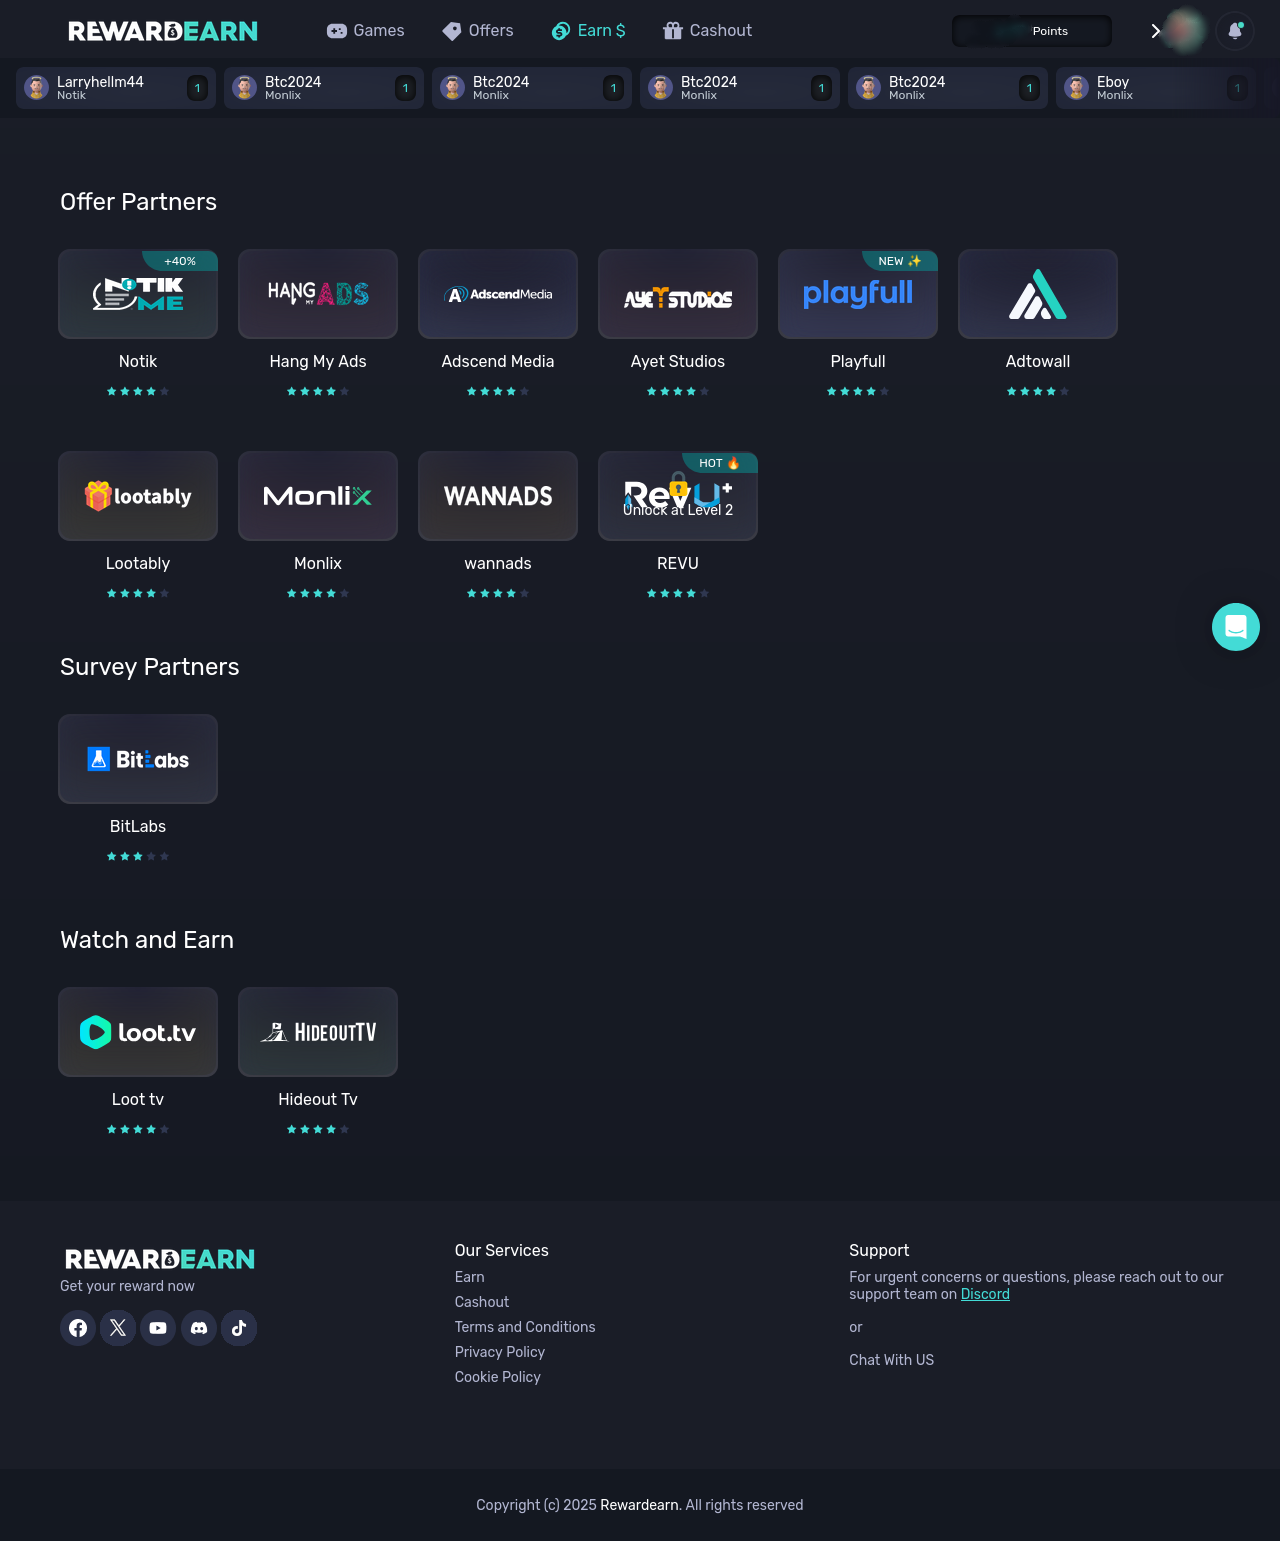Expand the arrow next to profile avatar
This screenshot has width=1280, height=1541.
click(1155, 31)
